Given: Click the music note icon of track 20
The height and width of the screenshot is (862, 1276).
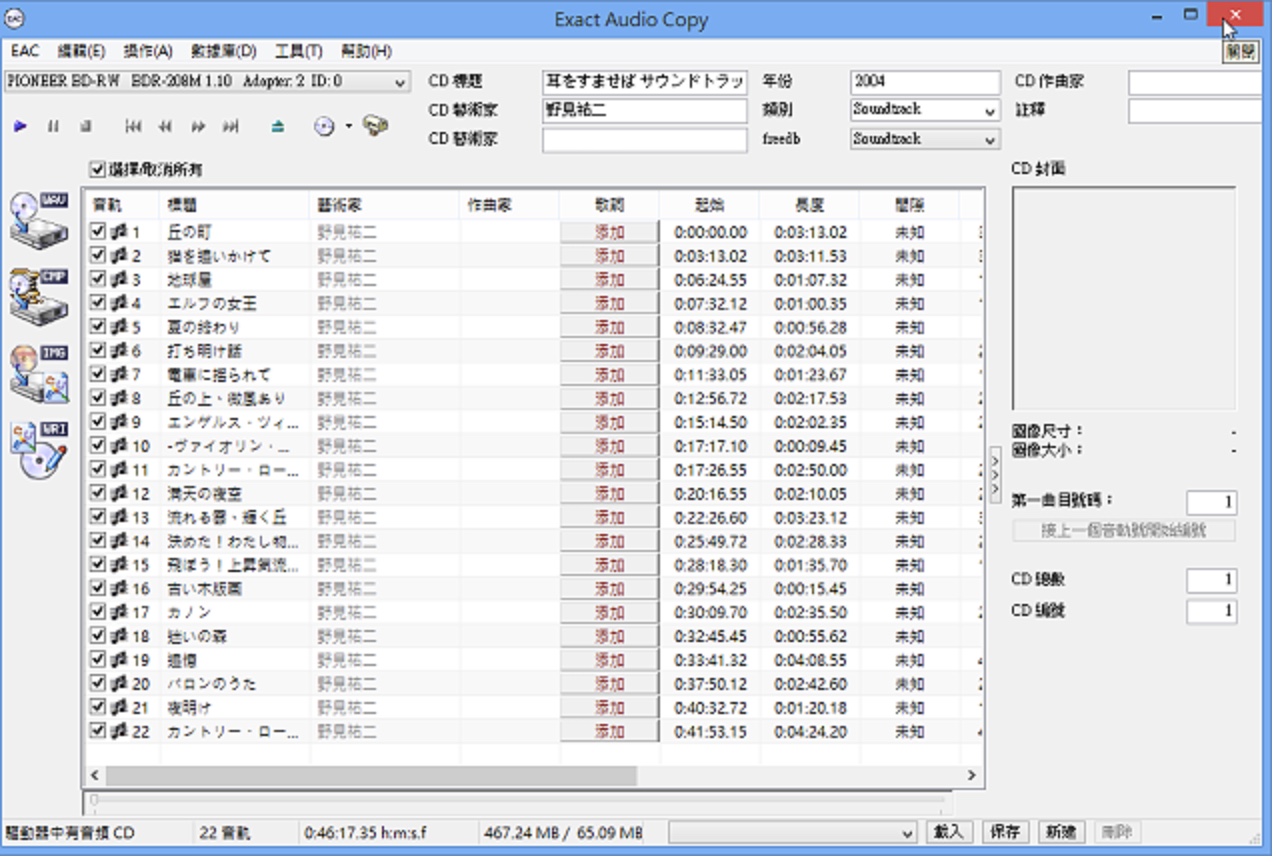Looking at the screenshot, I should [x=120, y=684].
